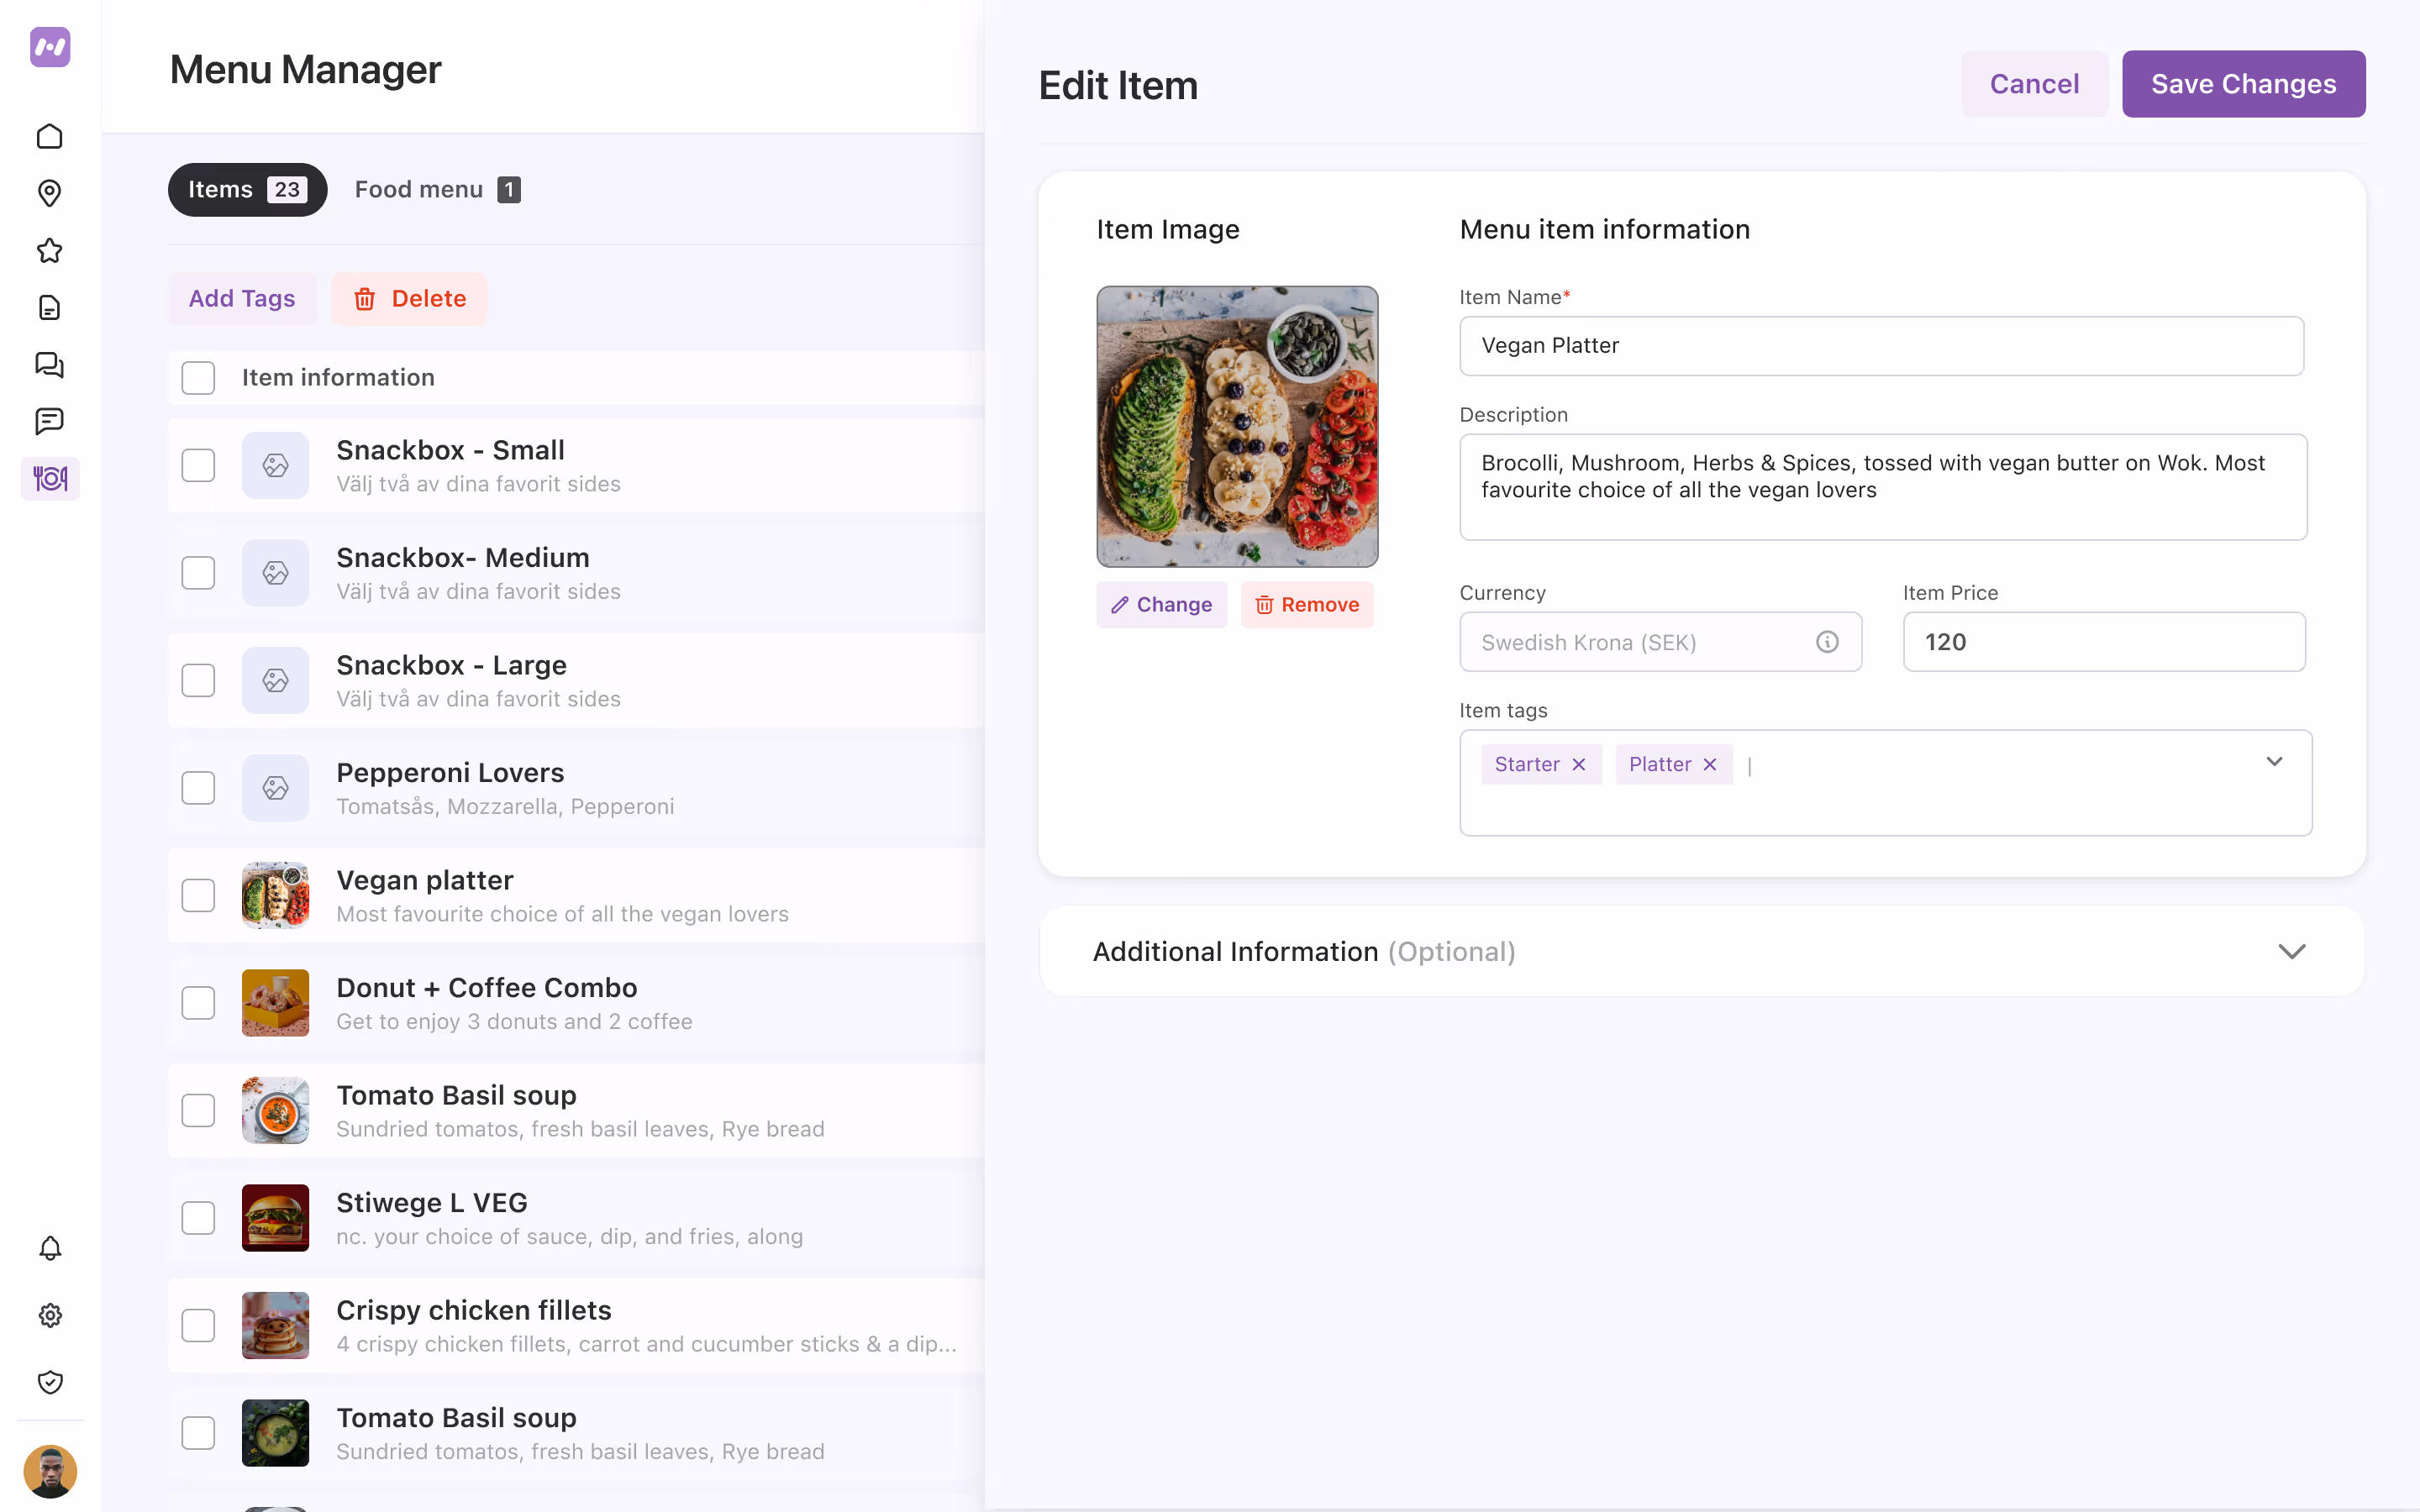The height and width of the screenshot is (1512, 2420).
Task: Check the Crispy chicken fillets checkbox
Action: [198, 1325]
